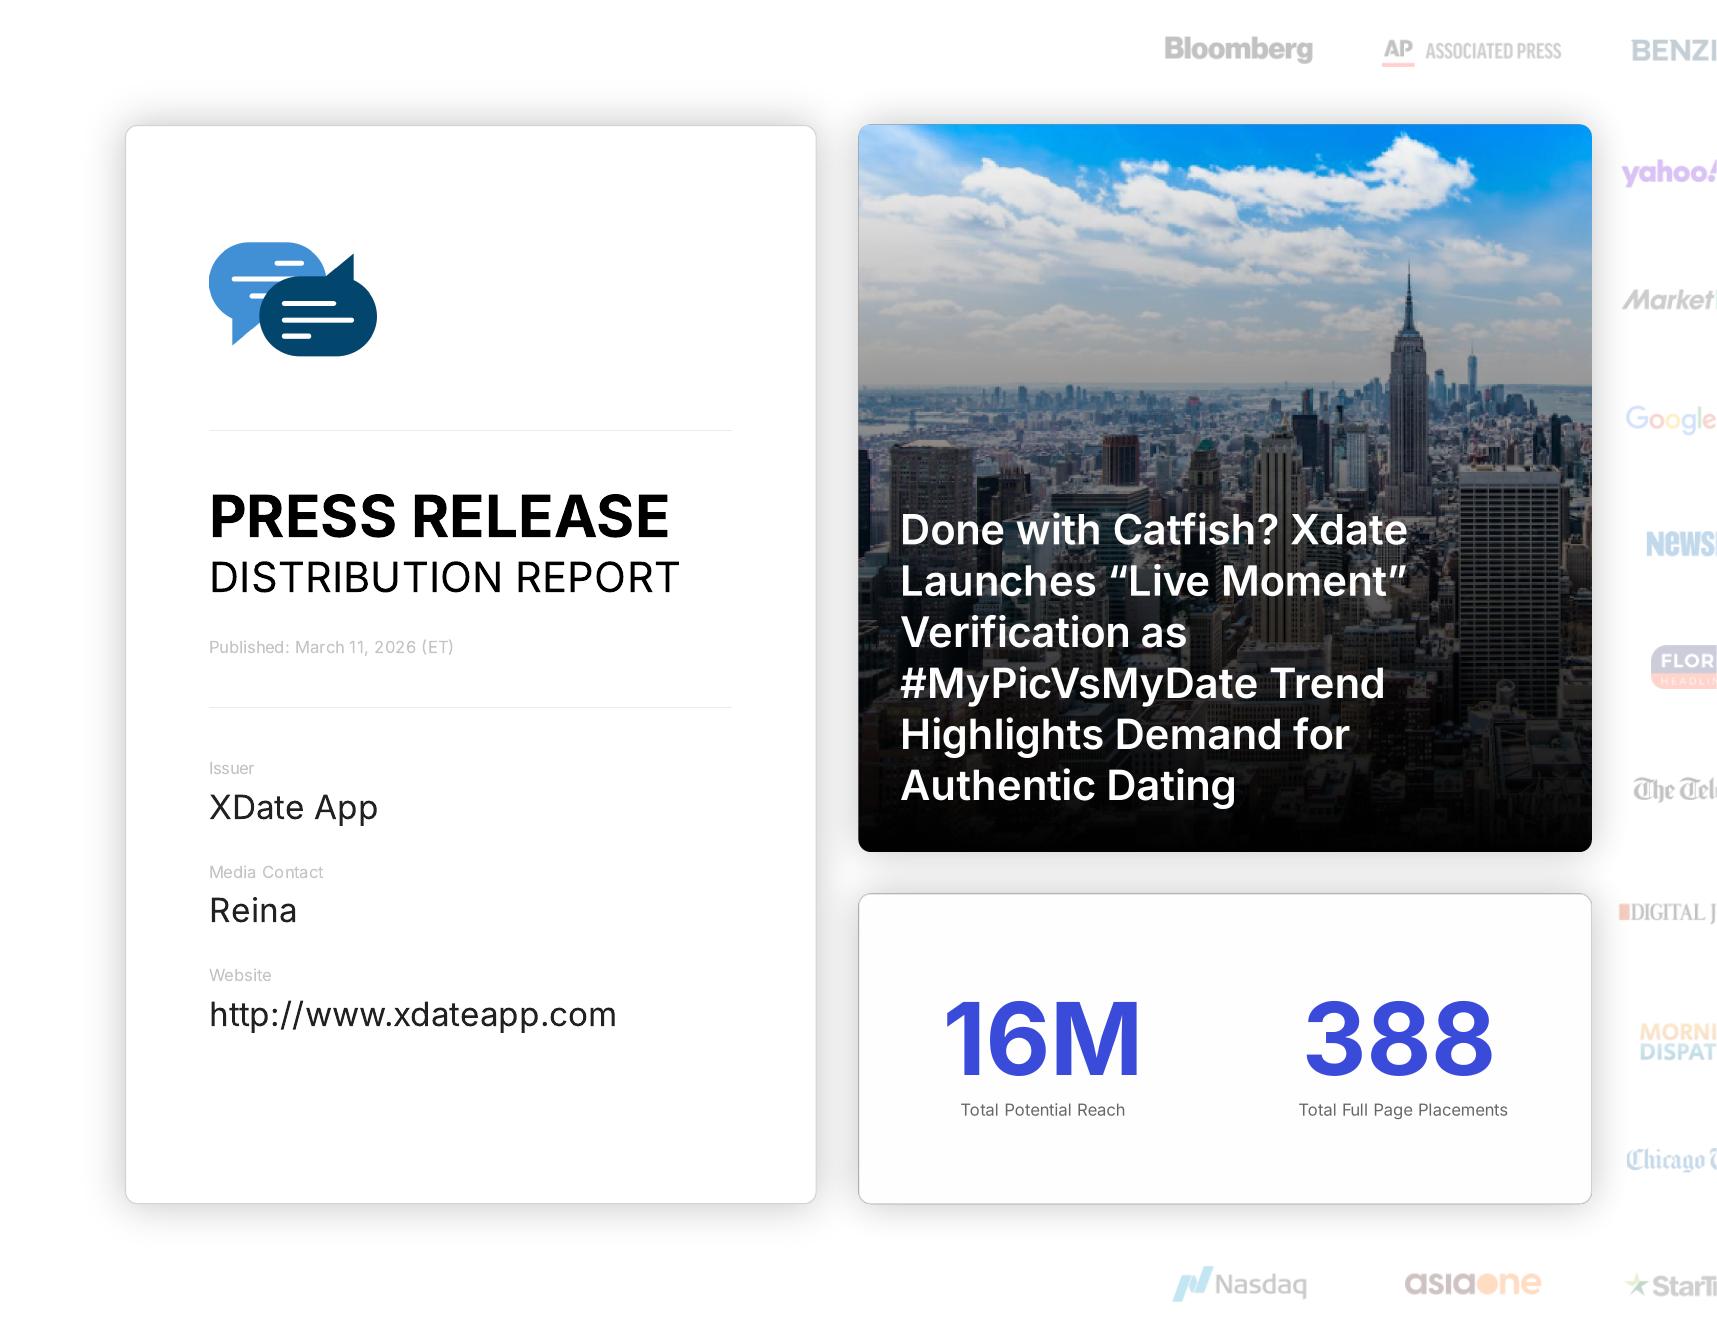1717x1329 pixels.
Task: Click the Website label
Action: pyautogui.click(x=240, y=975)
